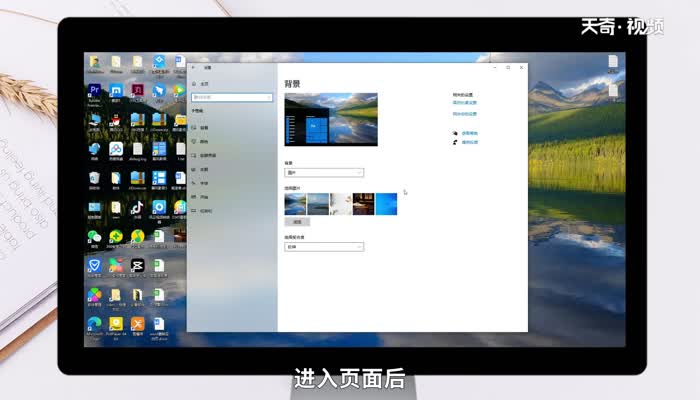Launch the DingTalk blue wing icon

pos(159,91)
